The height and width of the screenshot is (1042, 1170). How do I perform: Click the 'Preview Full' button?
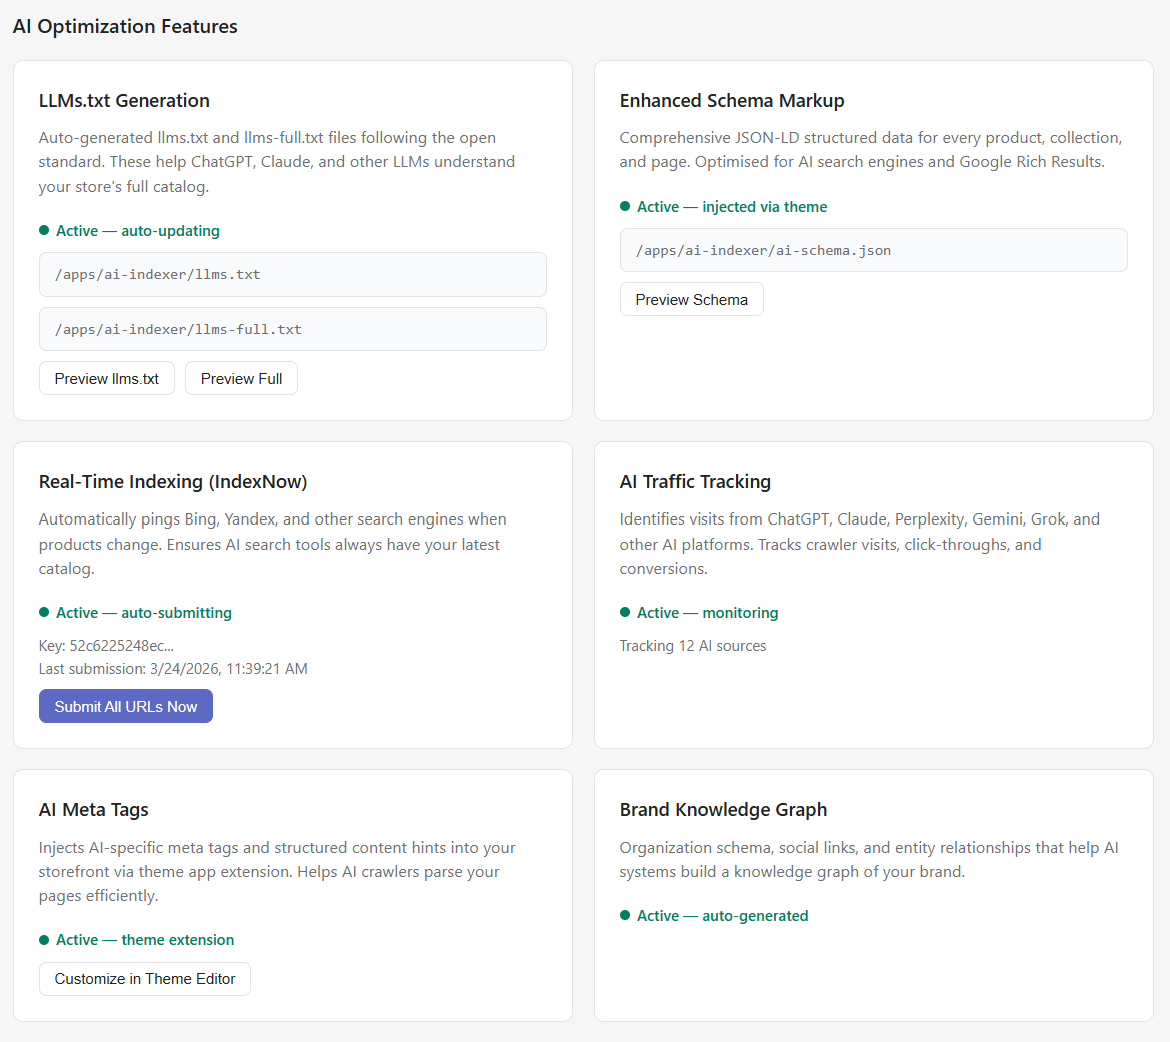point(241,378)
